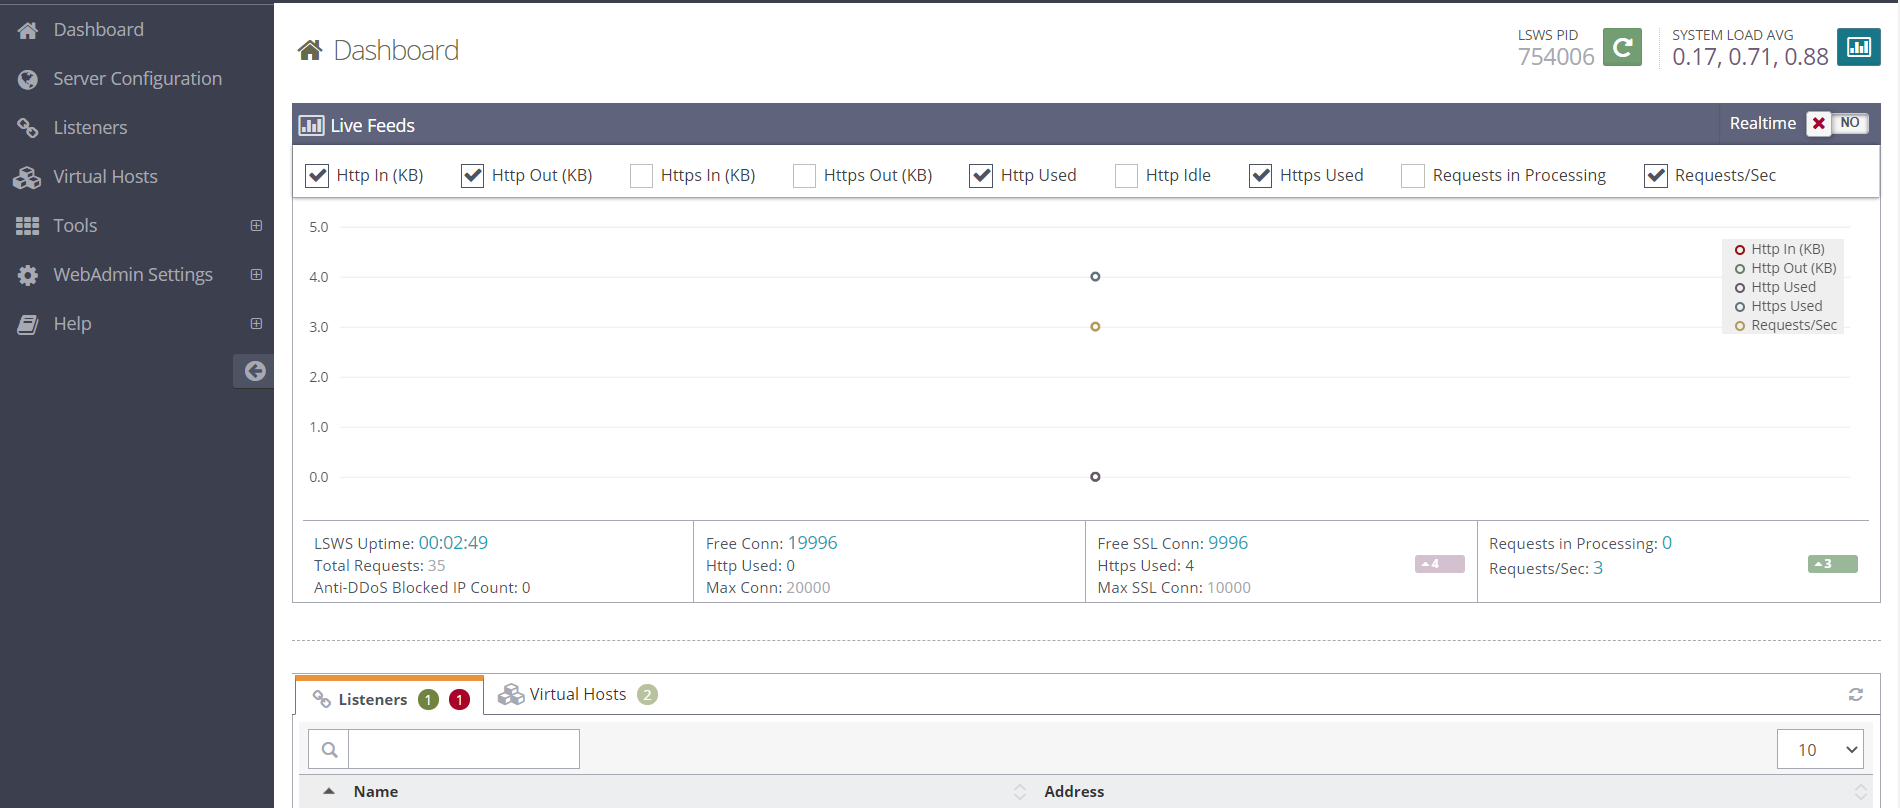Image resolution: width=1900 pixels, height=808 pixels.
Task: Click the Server Configuration globe icon
Action: point(28,79)
